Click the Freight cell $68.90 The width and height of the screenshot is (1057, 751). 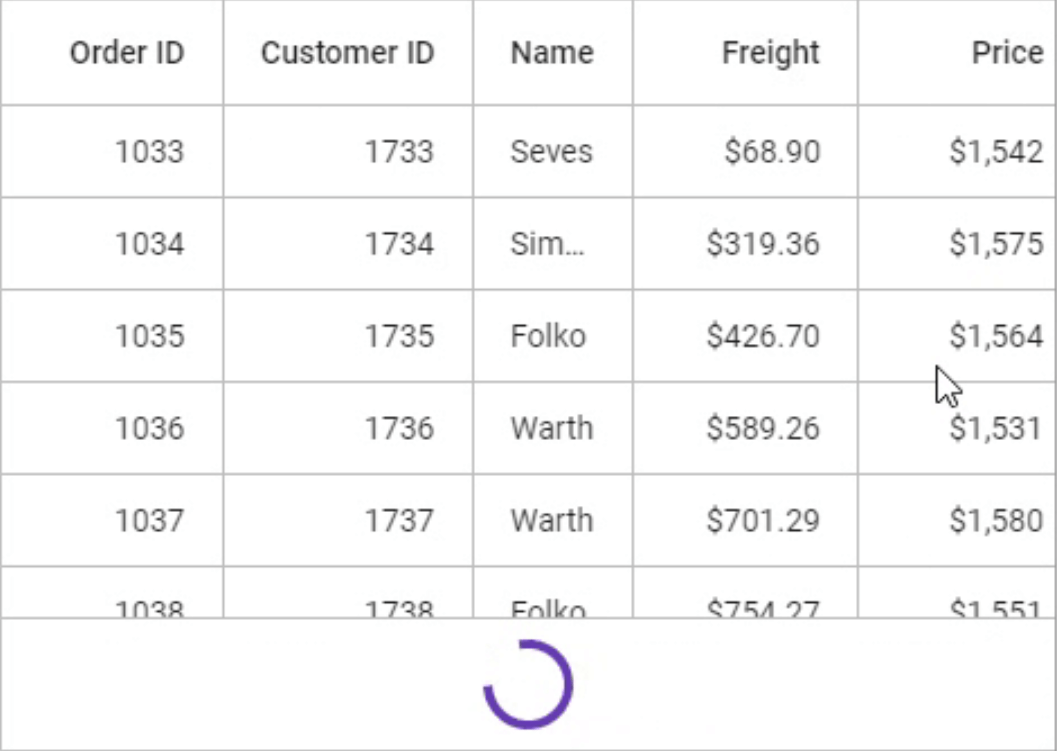pyautogui.click(x=772, y=152)
